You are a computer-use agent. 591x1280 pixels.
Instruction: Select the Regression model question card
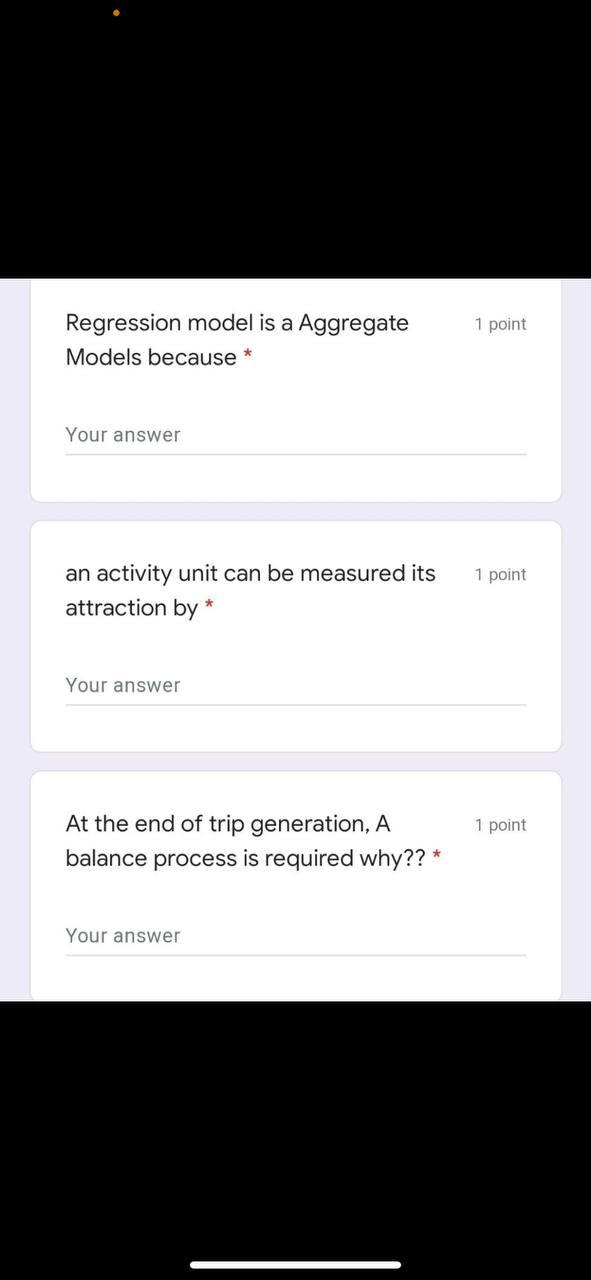point(295,390)
